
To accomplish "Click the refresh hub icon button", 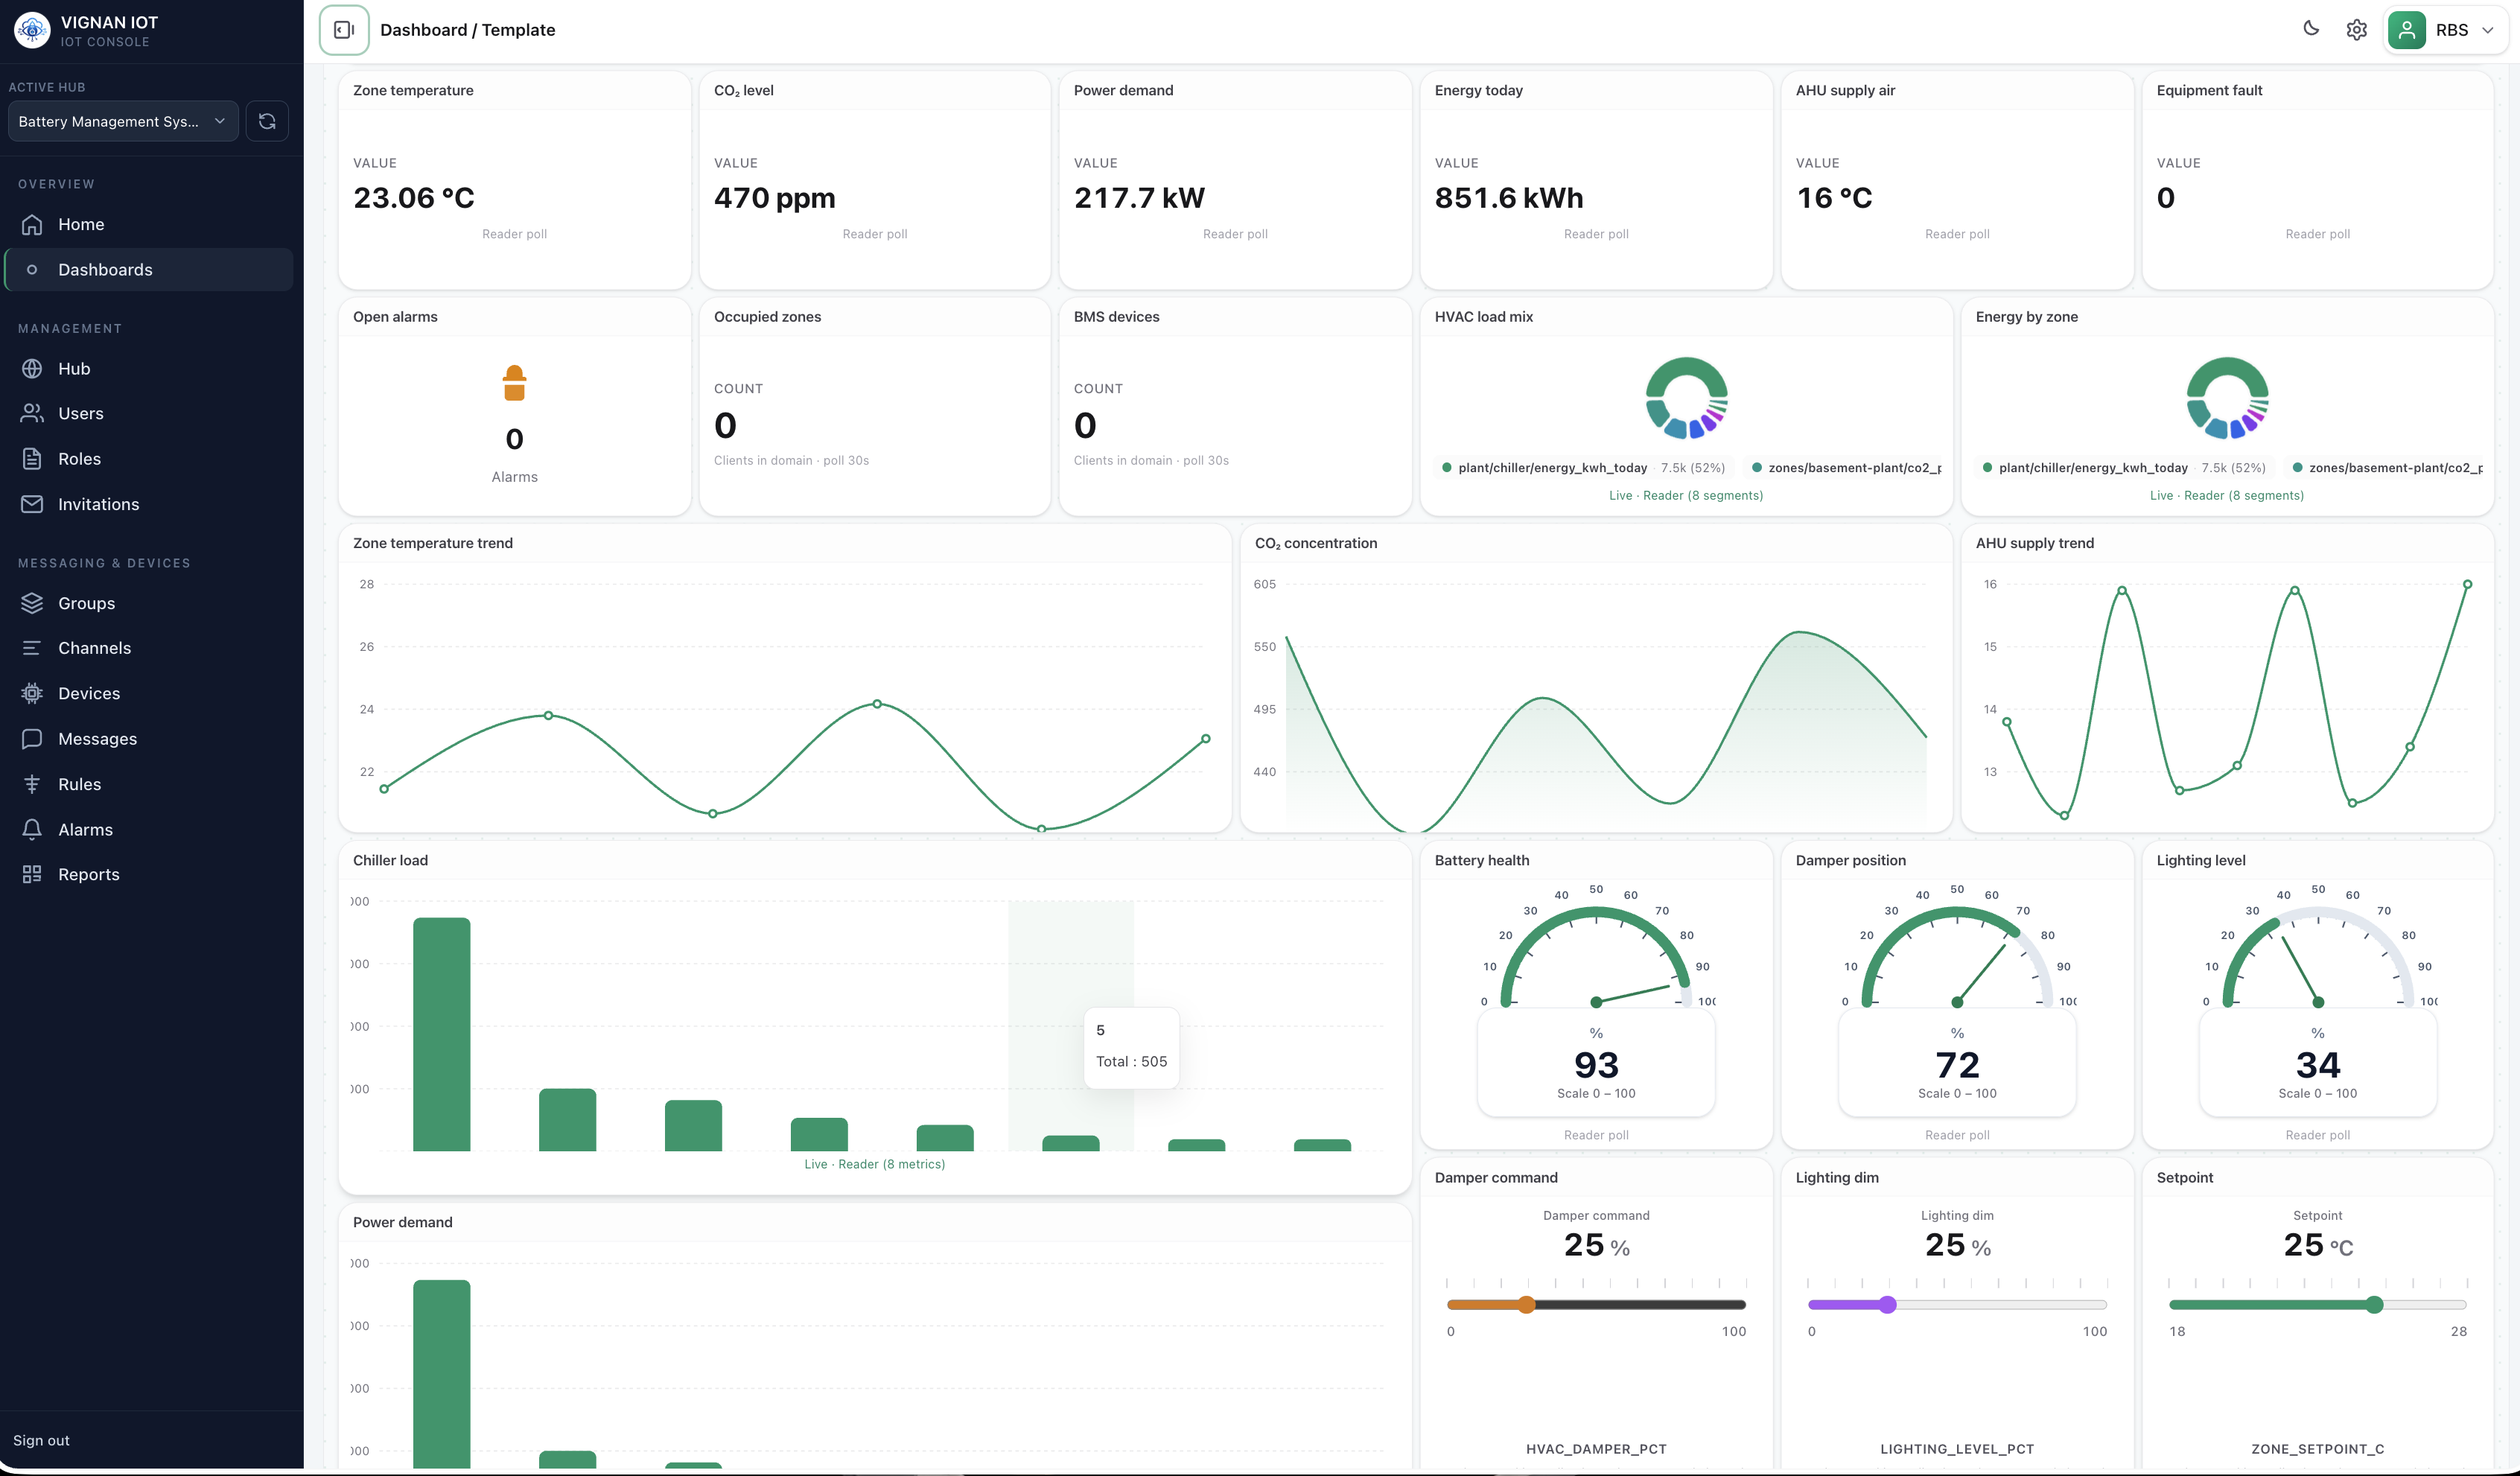I will (267, 121).
